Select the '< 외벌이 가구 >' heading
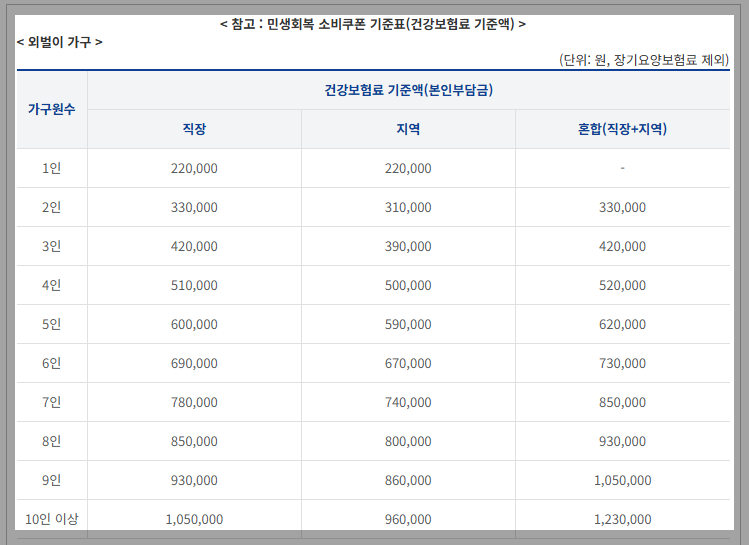The height and width of the screenshot is (545, 749). 60,42
